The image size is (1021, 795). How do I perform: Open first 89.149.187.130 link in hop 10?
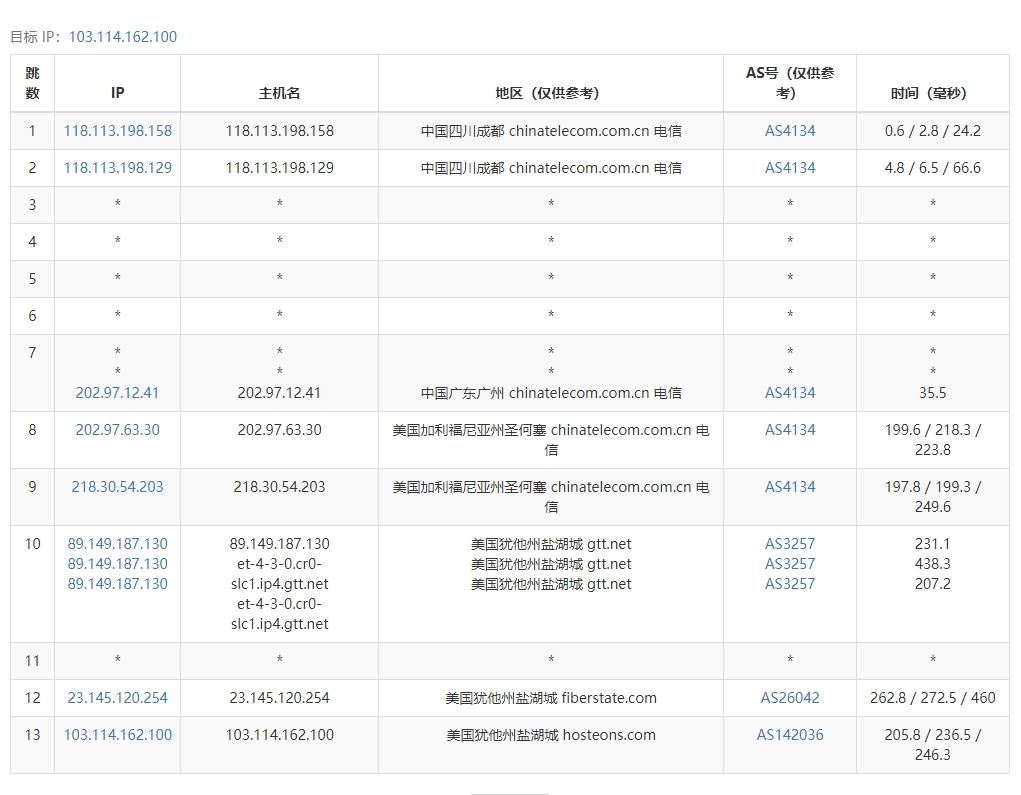117,544
